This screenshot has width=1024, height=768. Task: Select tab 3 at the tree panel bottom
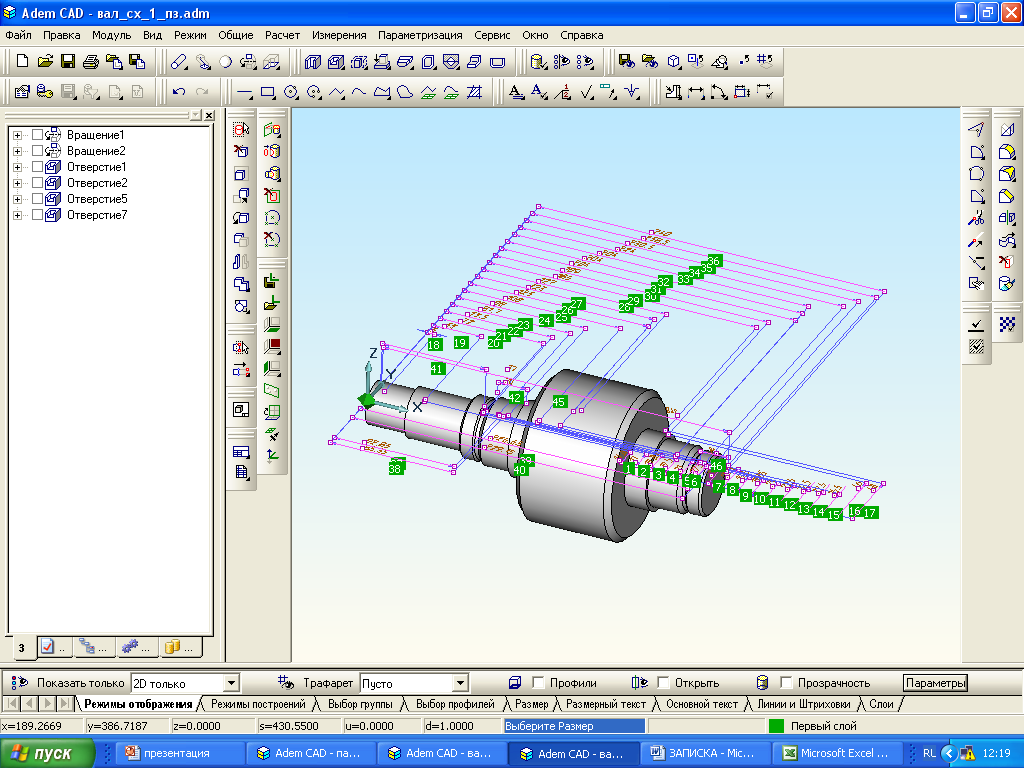pos(22,647)
